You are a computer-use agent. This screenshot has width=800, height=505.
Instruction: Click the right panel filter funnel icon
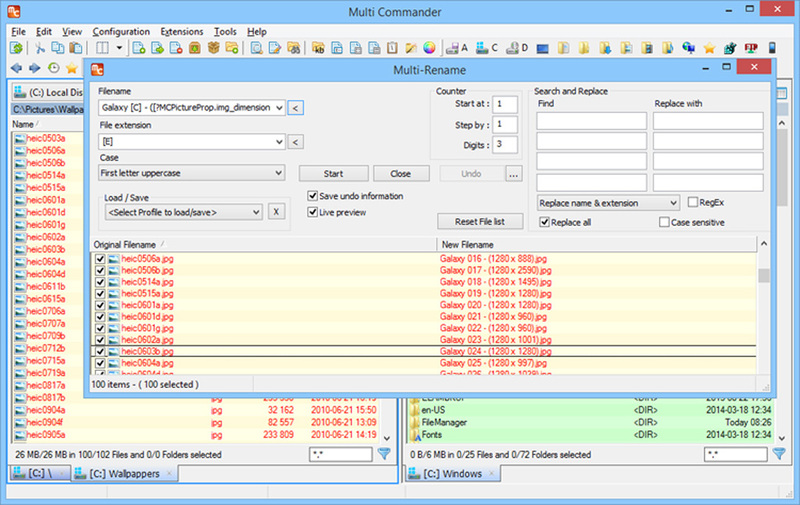tap(779, 453)
